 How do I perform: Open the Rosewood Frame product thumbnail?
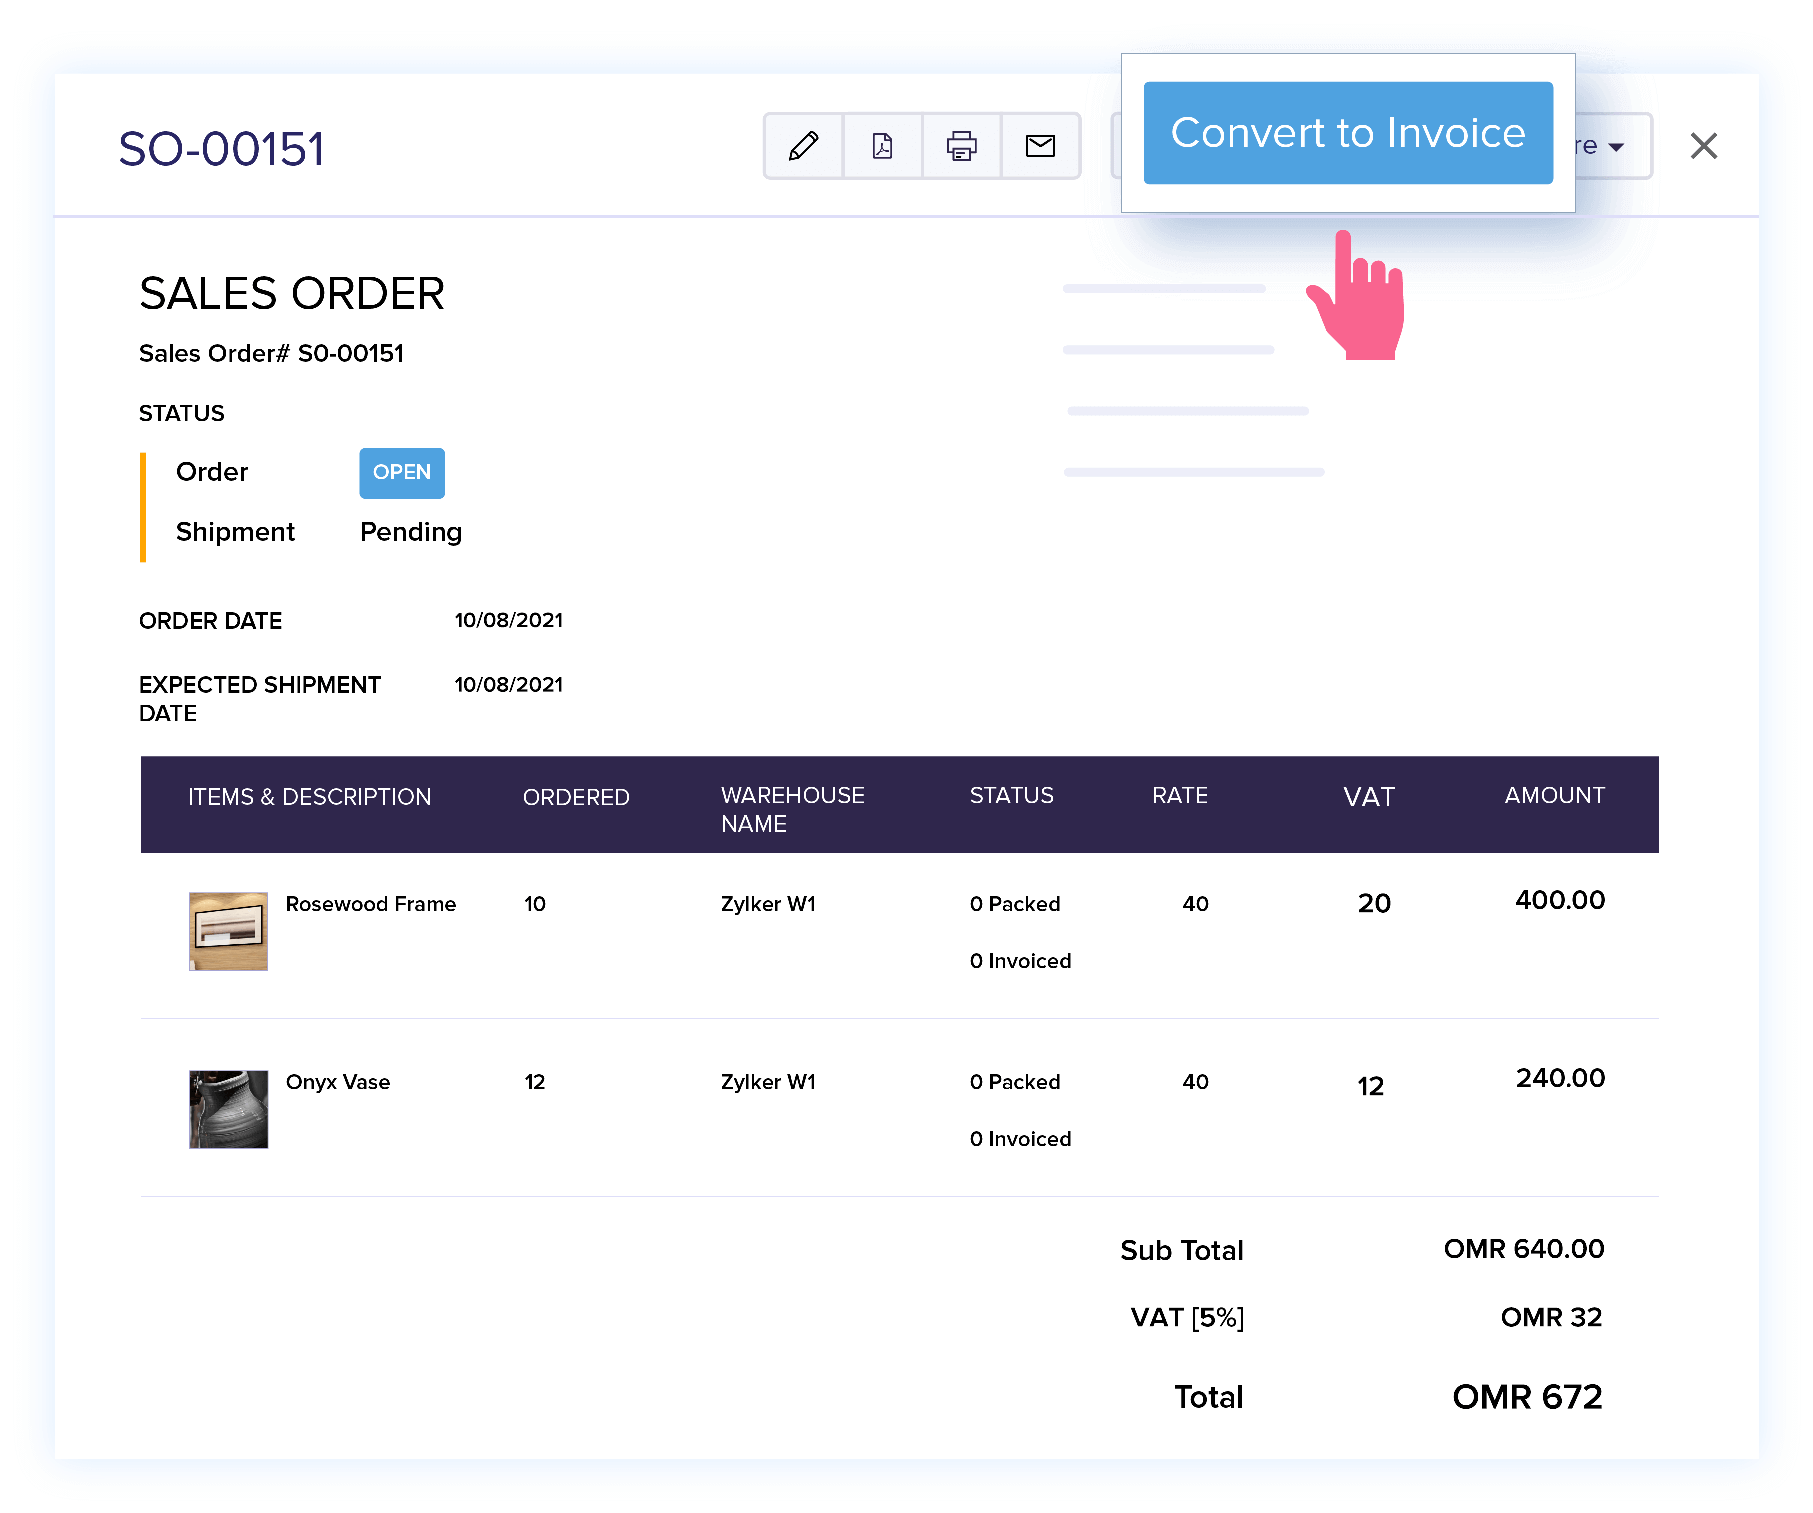coord(228,931)
